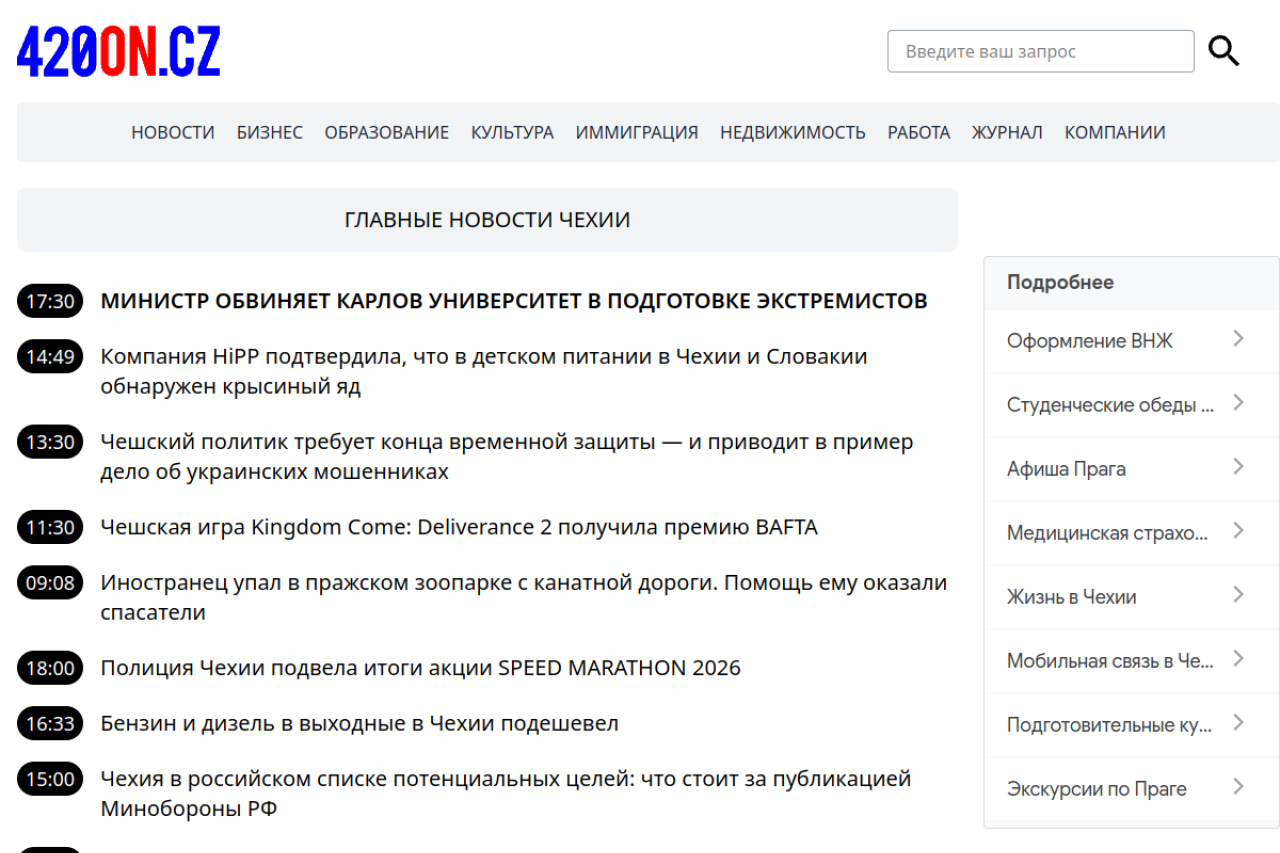Go to the НЕДВИЖИМОСТЬ section
Viewport: 1280px width, 853px height.
tap(792, 132)
